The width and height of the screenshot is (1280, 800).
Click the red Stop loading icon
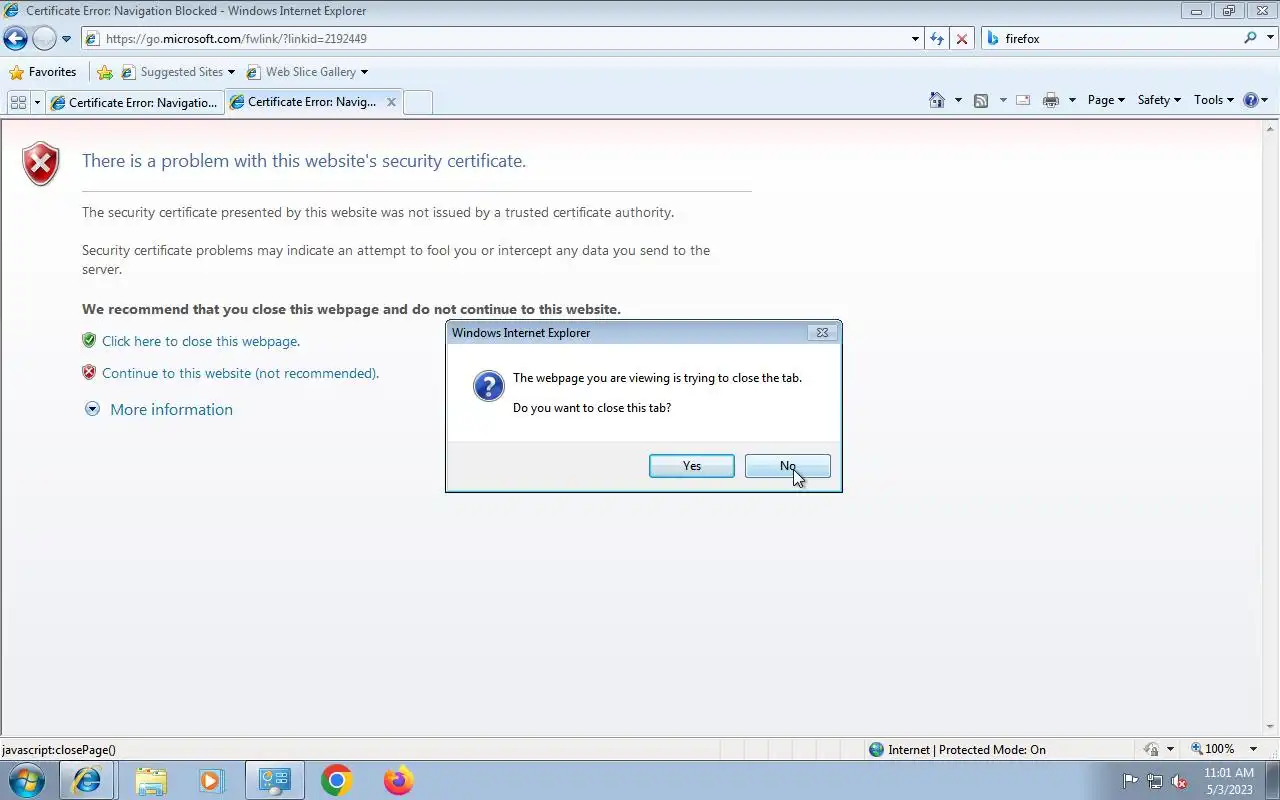pyautogui.click(x=962, y=39)
